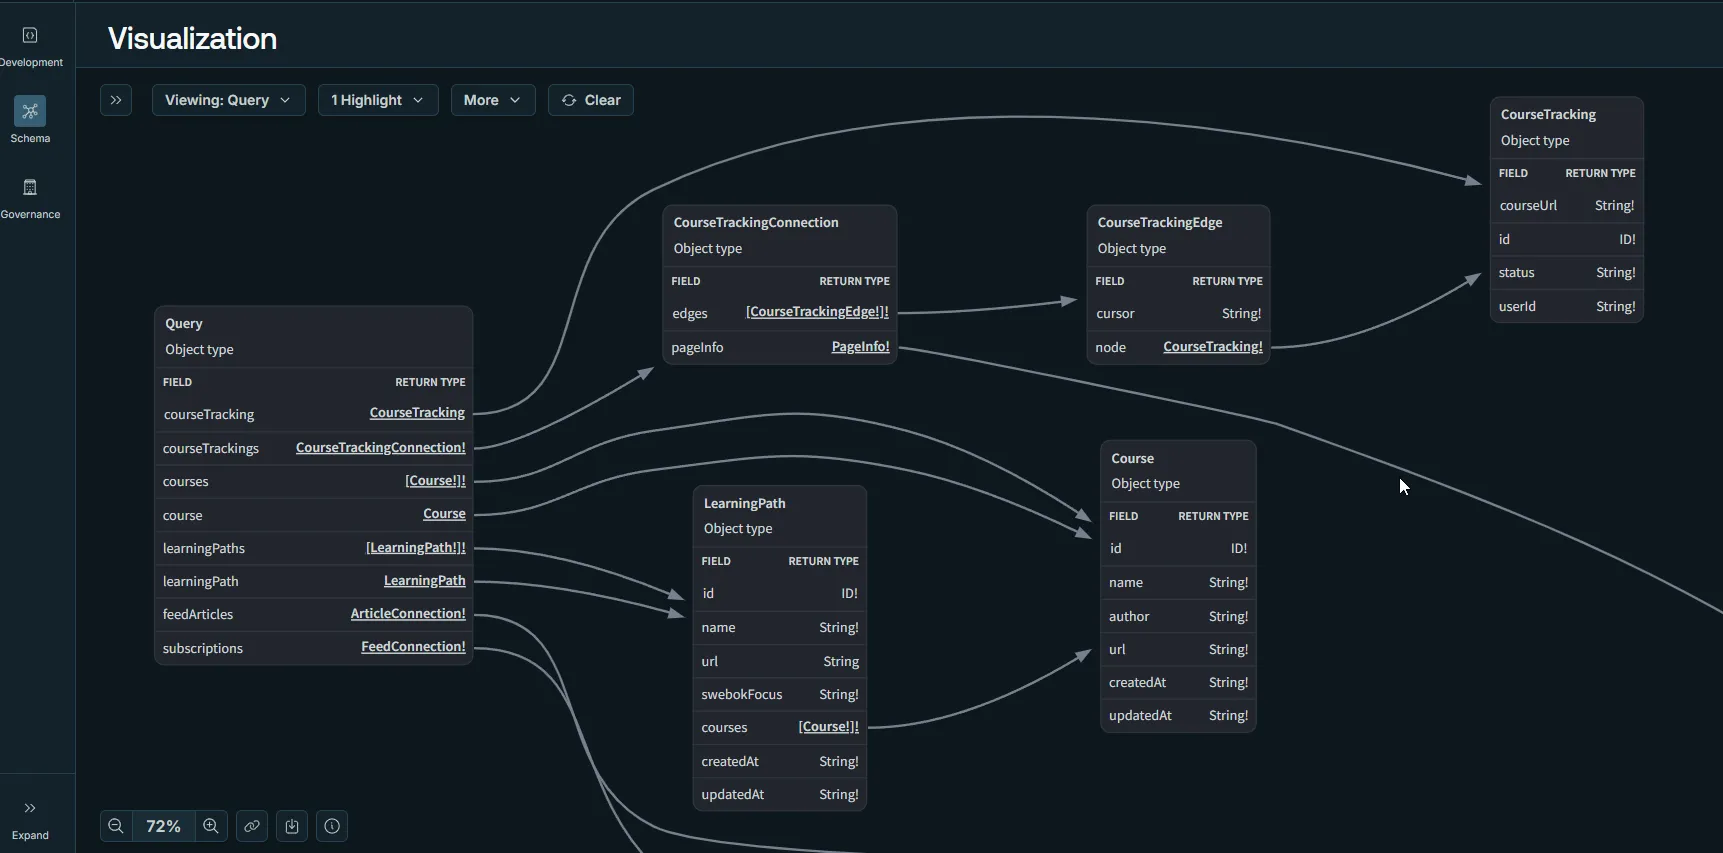Click the author field in Course
This screenshot has height=853, width=1723.
(1178, 616)
